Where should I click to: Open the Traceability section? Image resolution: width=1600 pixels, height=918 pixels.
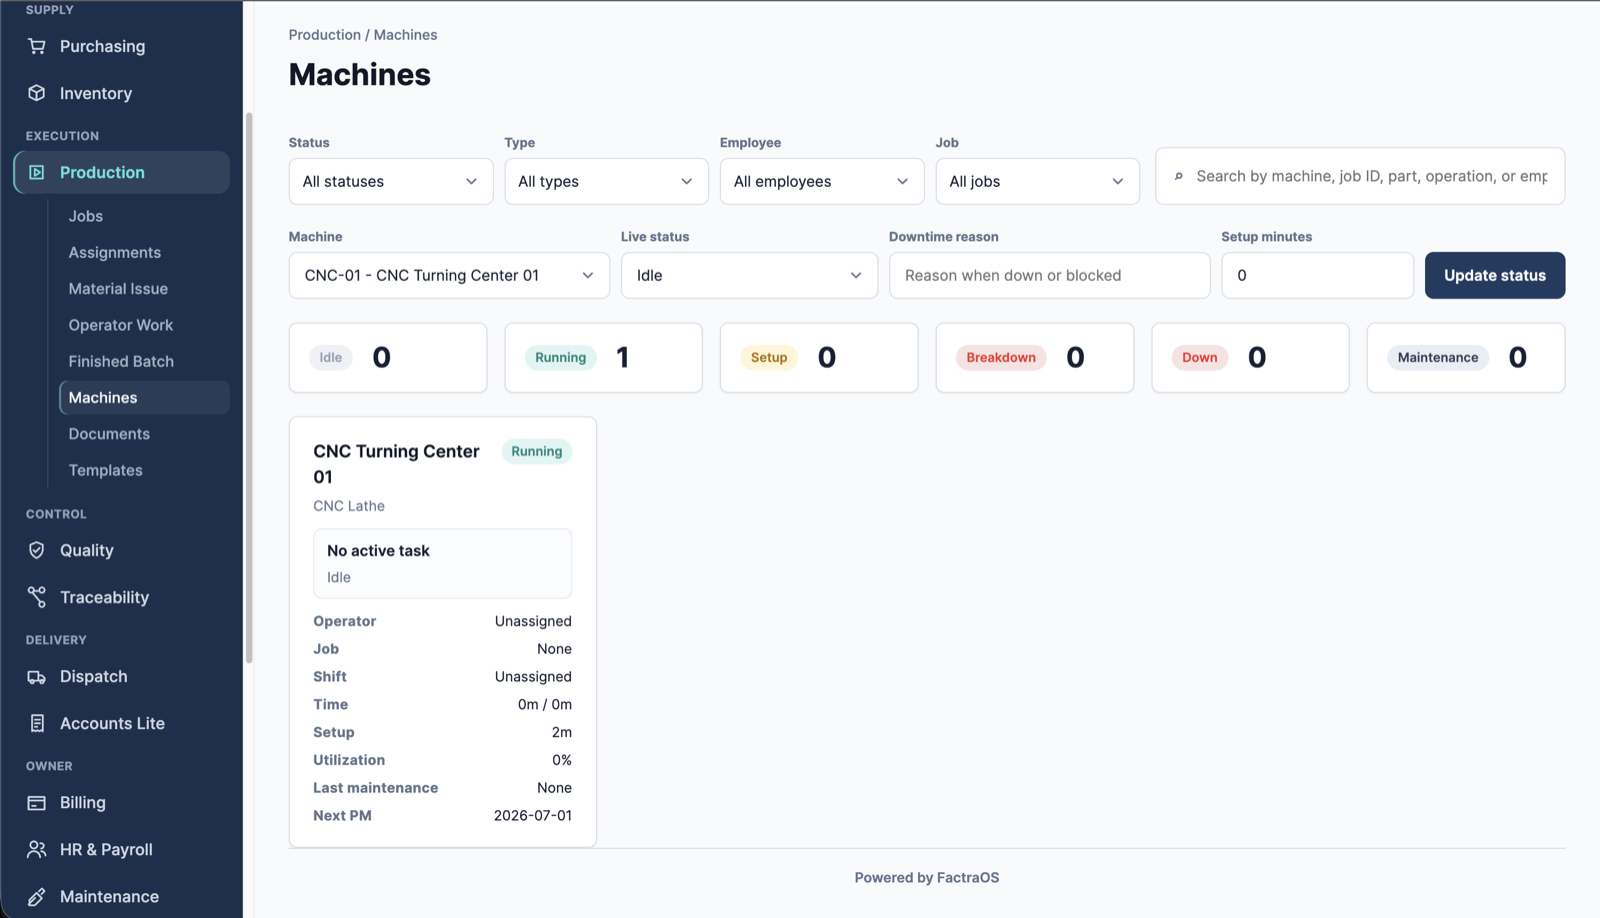(121, 597)
